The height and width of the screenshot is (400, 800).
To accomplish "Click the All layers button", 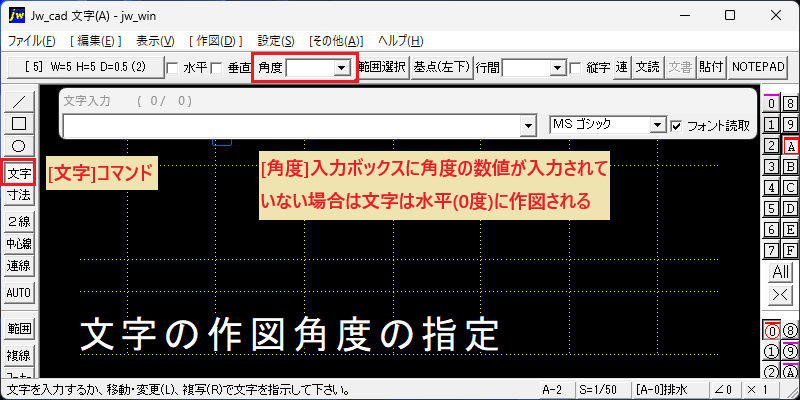I will [x=781, y=272].
